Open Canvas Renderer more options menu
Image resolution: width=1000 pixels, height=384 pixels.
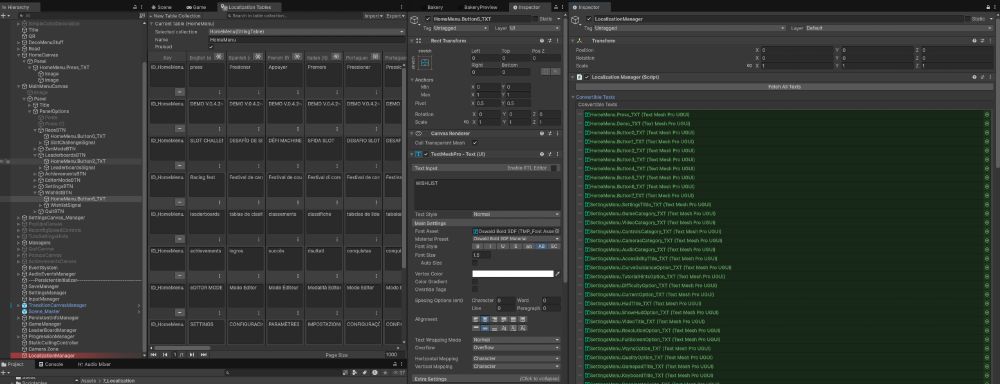[x=556, y=133]
